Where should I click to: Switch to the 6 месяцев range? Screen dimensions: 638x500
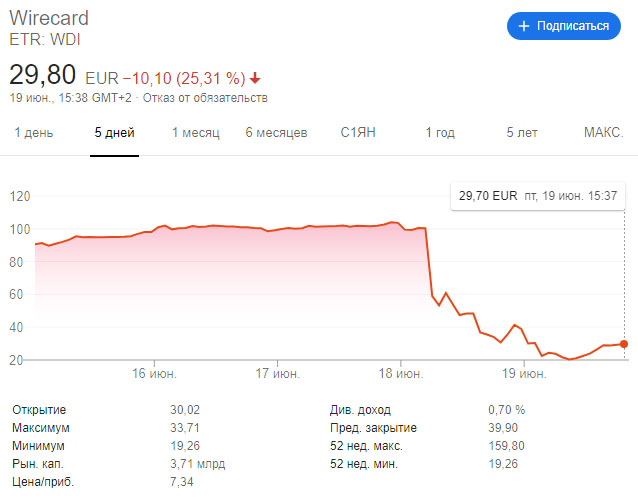point(276,133)
